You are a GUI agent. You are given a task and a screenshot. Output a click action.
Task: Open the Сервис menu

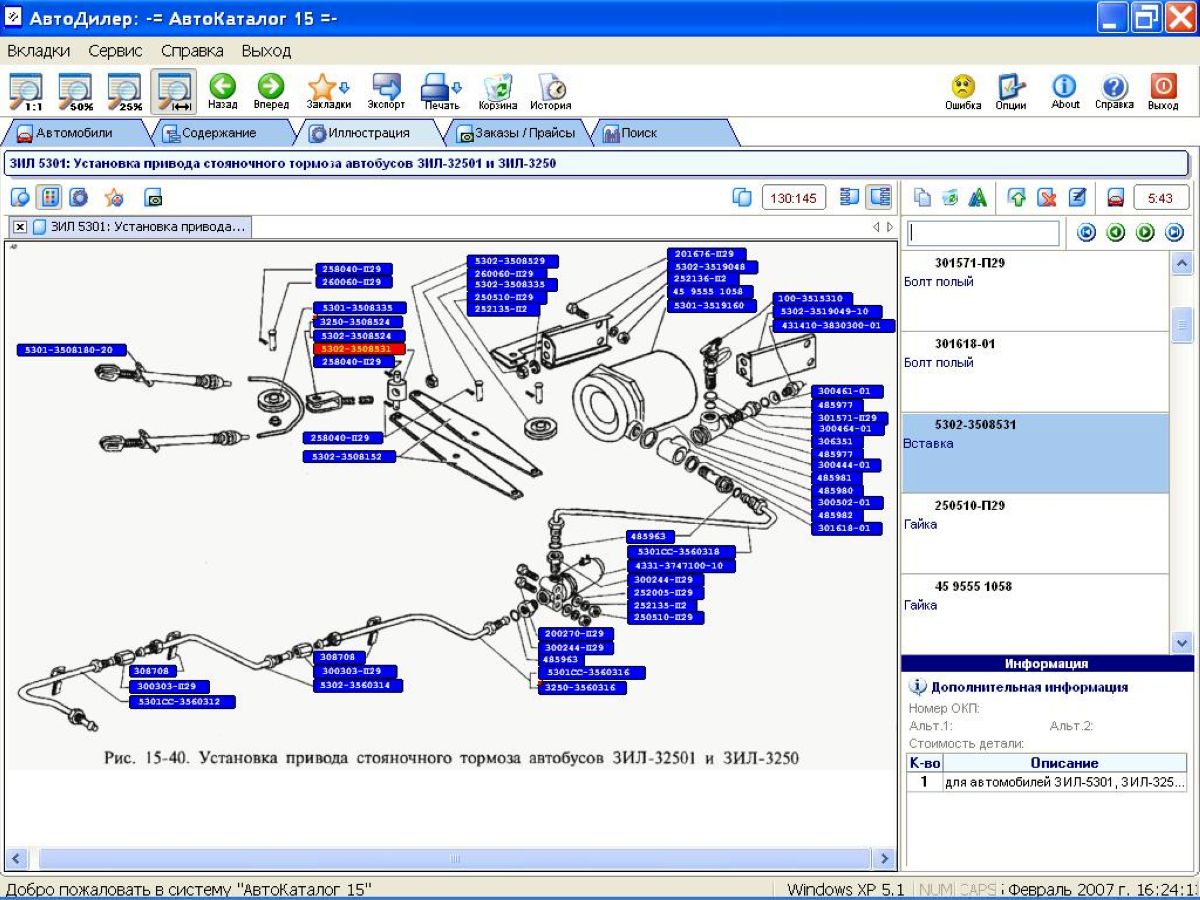[115, 50]
